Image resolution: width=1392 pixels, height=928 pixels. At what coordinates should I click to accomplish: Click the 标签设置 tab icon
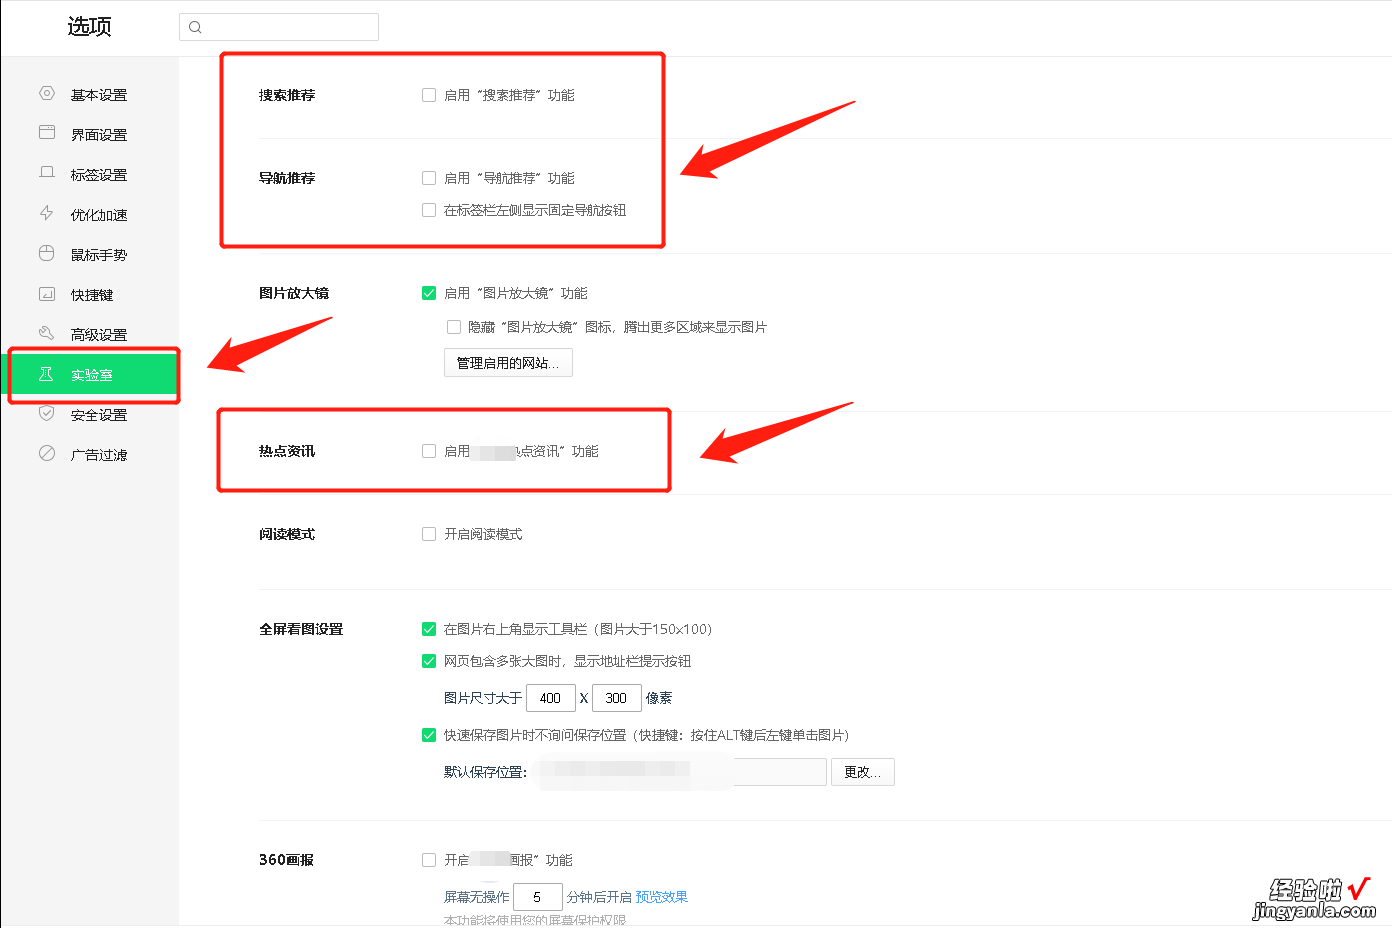pyautogui.click(x=47, y=172)
